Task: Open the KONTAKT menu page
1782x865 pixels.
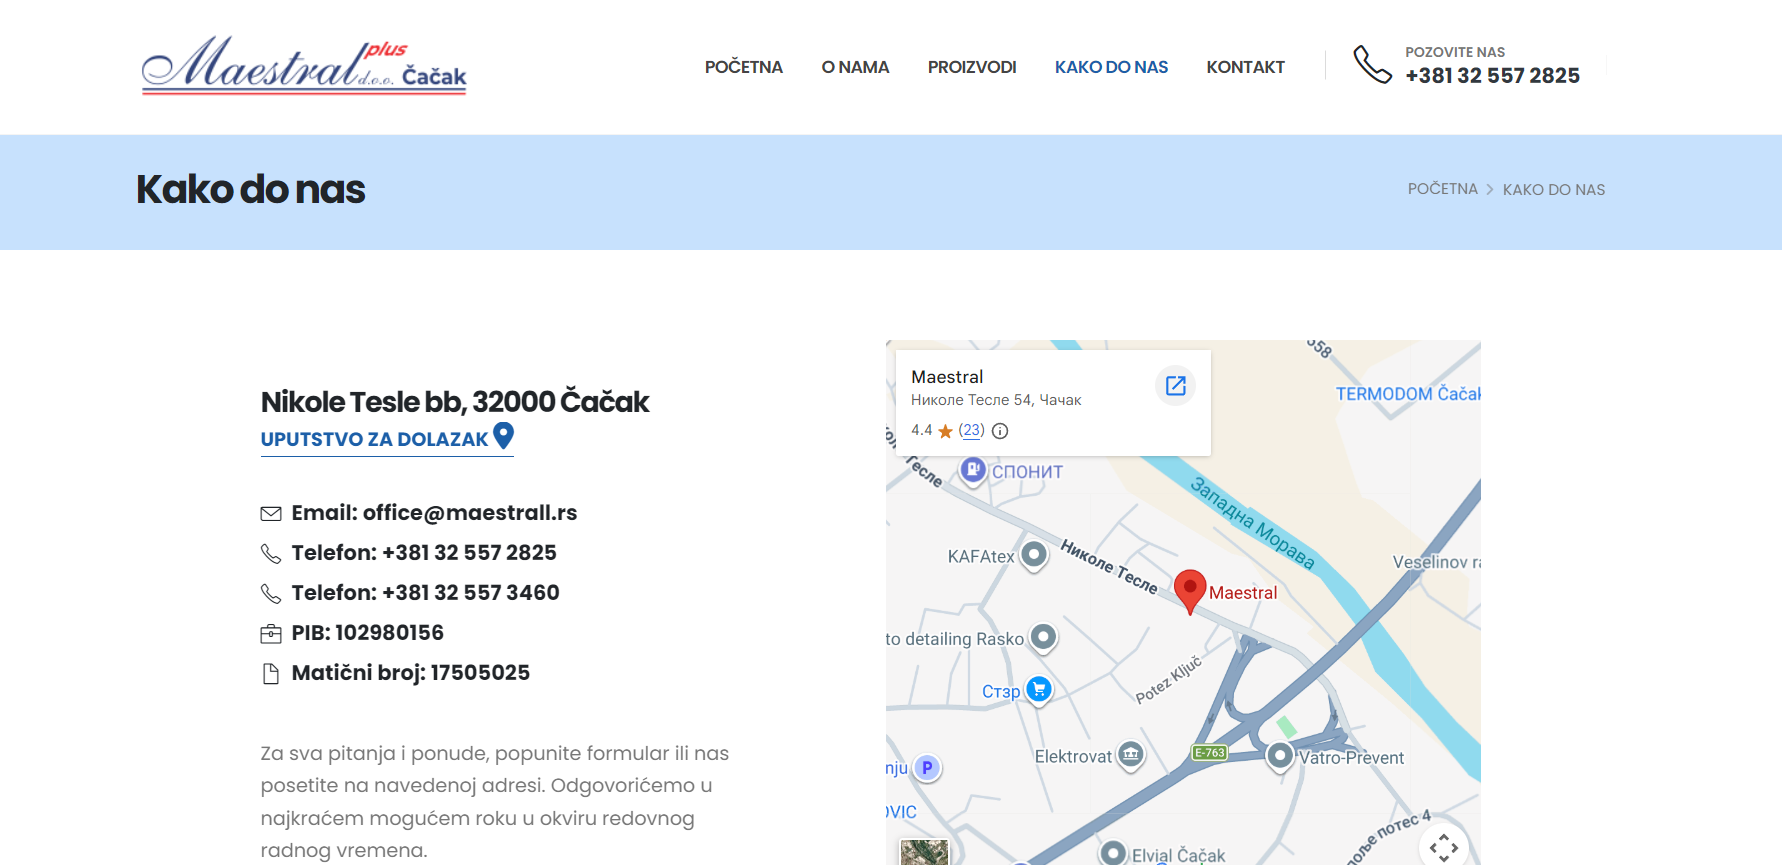Action: click(x=1245, y=67)
